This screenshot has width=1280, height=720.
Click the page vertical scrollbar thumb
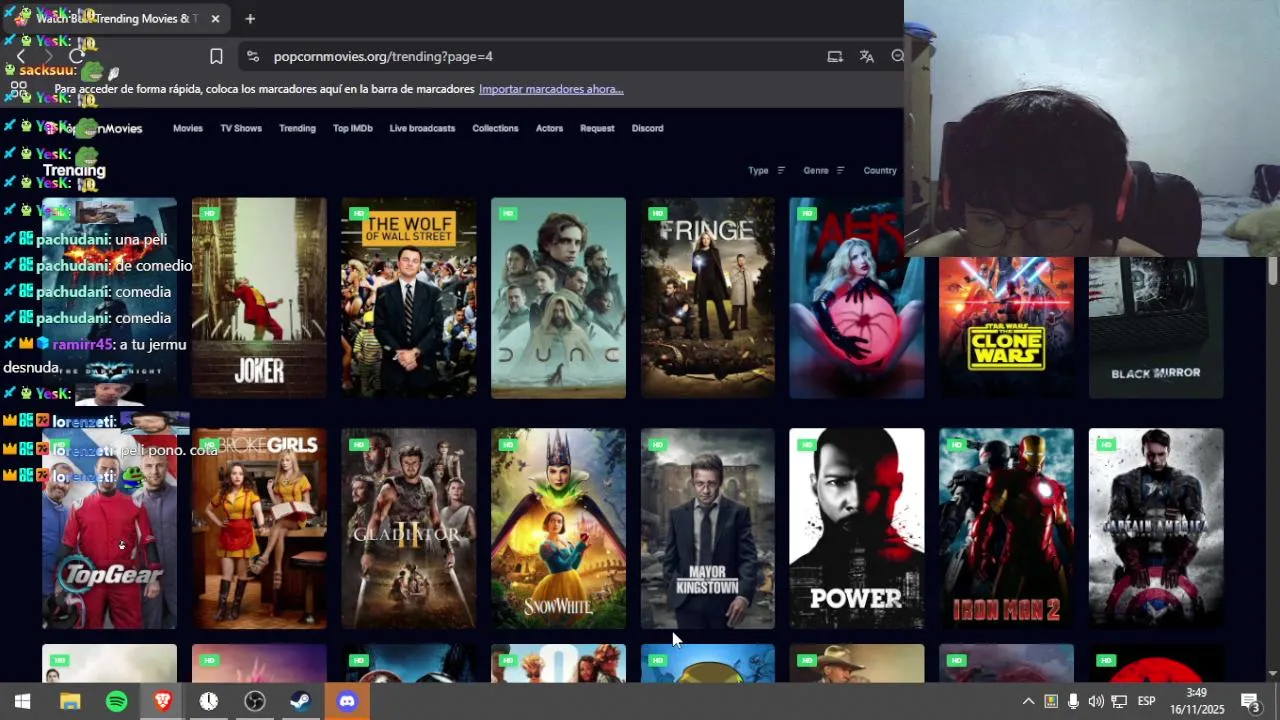click(1272, 269)
